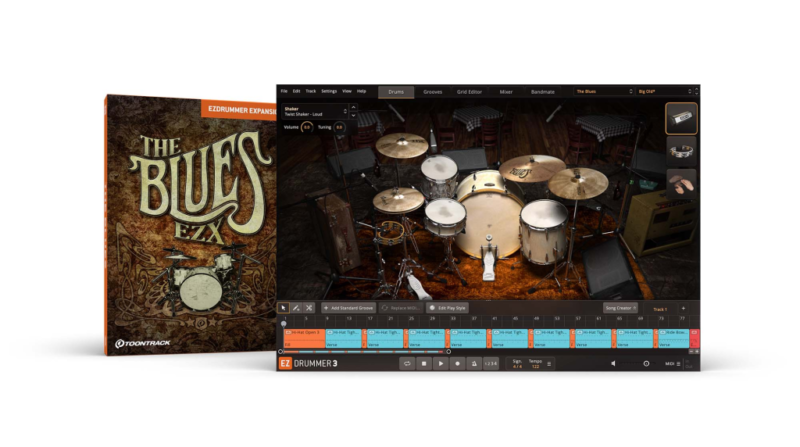Click the Stop button in the transport
The height and width of the screenshot is (447, 800).
[424, 364]
